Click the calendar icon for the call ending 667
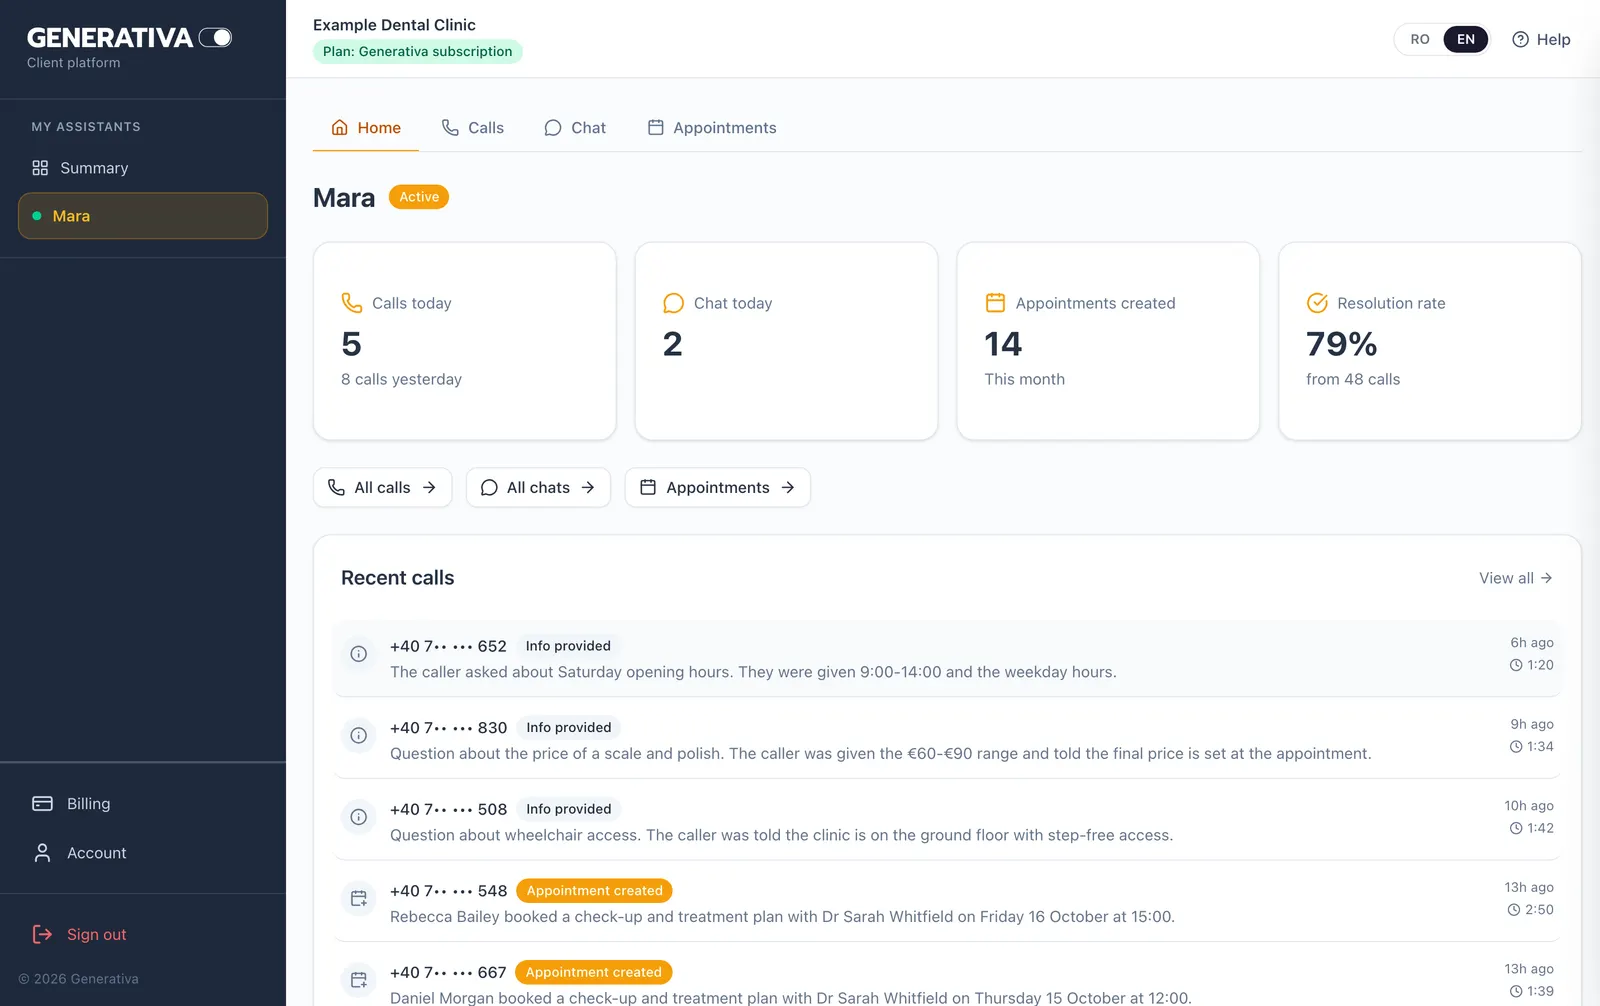 point(359,980)
